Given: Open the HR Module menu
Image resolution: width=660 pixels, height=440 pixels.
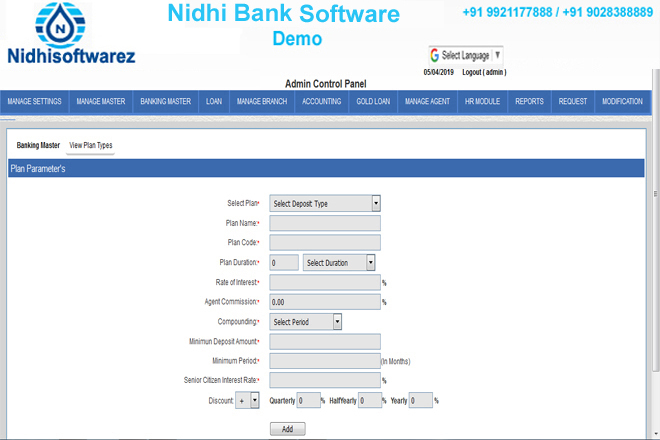Looking at the screenshot, I should click(482, 101).
